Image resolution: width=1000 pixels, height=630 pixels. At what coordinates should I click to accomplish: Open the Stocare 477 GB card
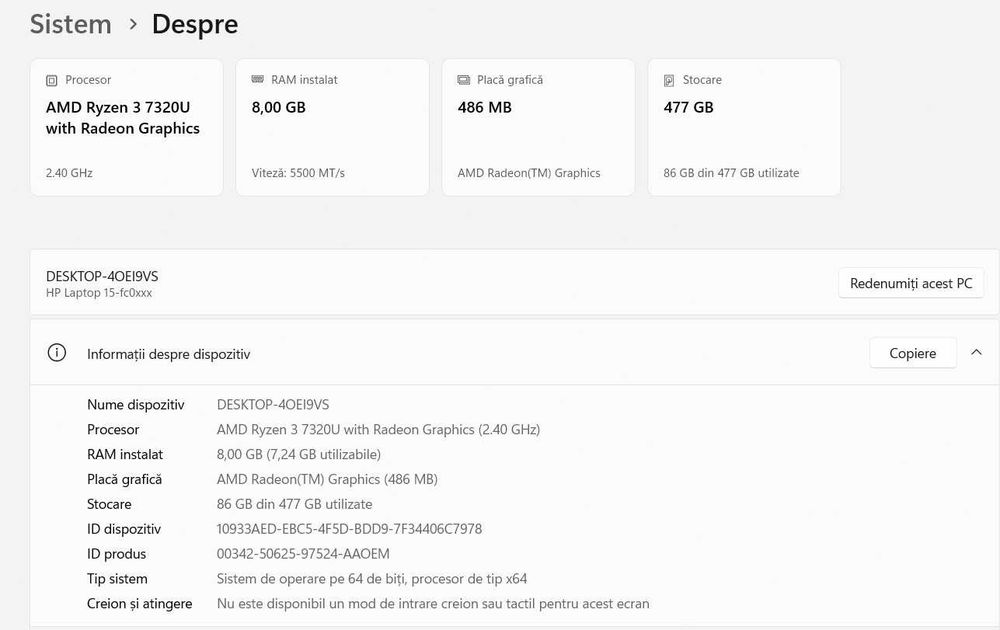click(744, 128)
